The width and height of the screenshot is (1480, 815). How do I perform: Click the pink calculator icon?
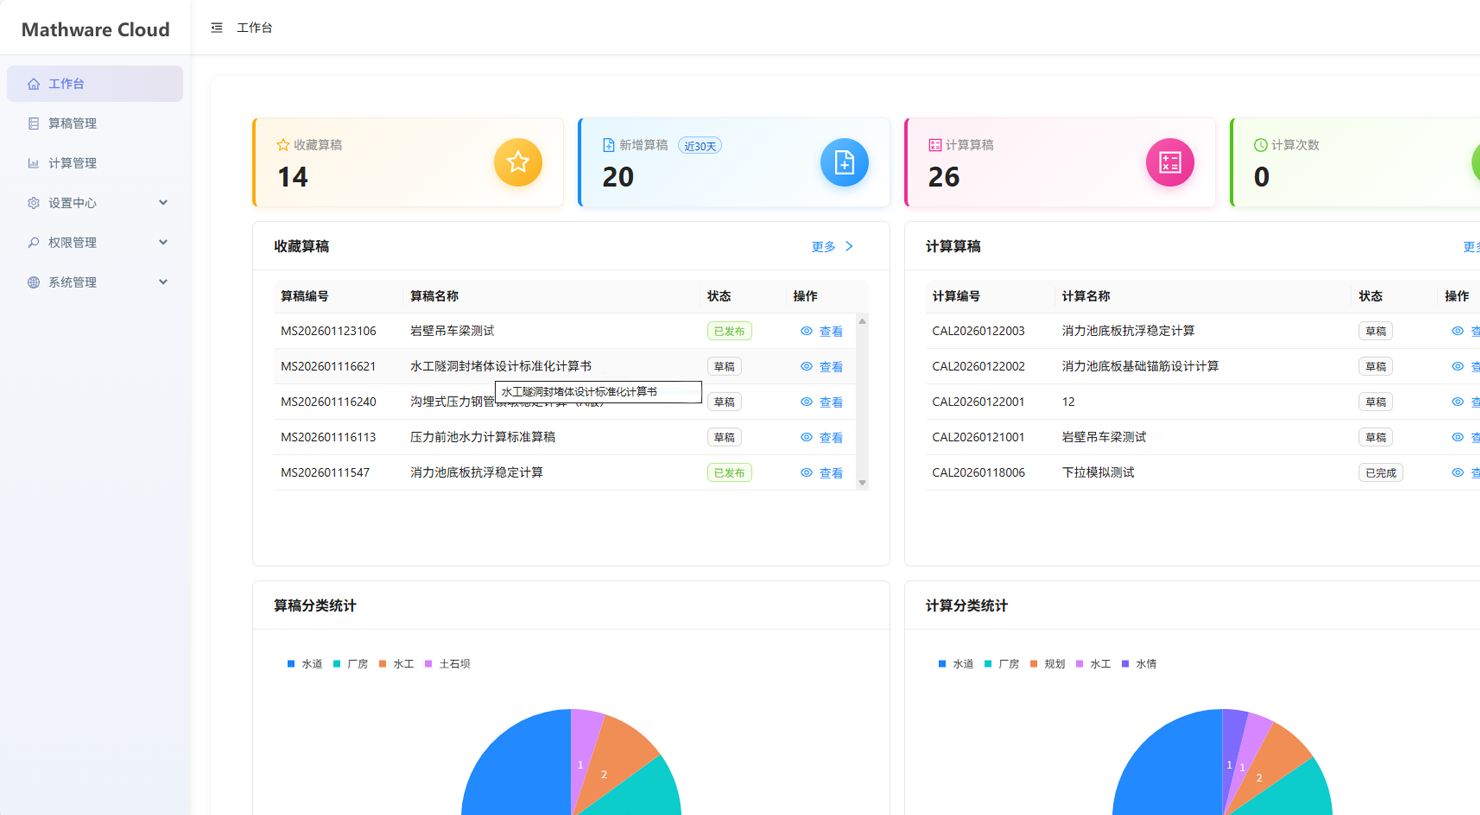[1169, 162]
